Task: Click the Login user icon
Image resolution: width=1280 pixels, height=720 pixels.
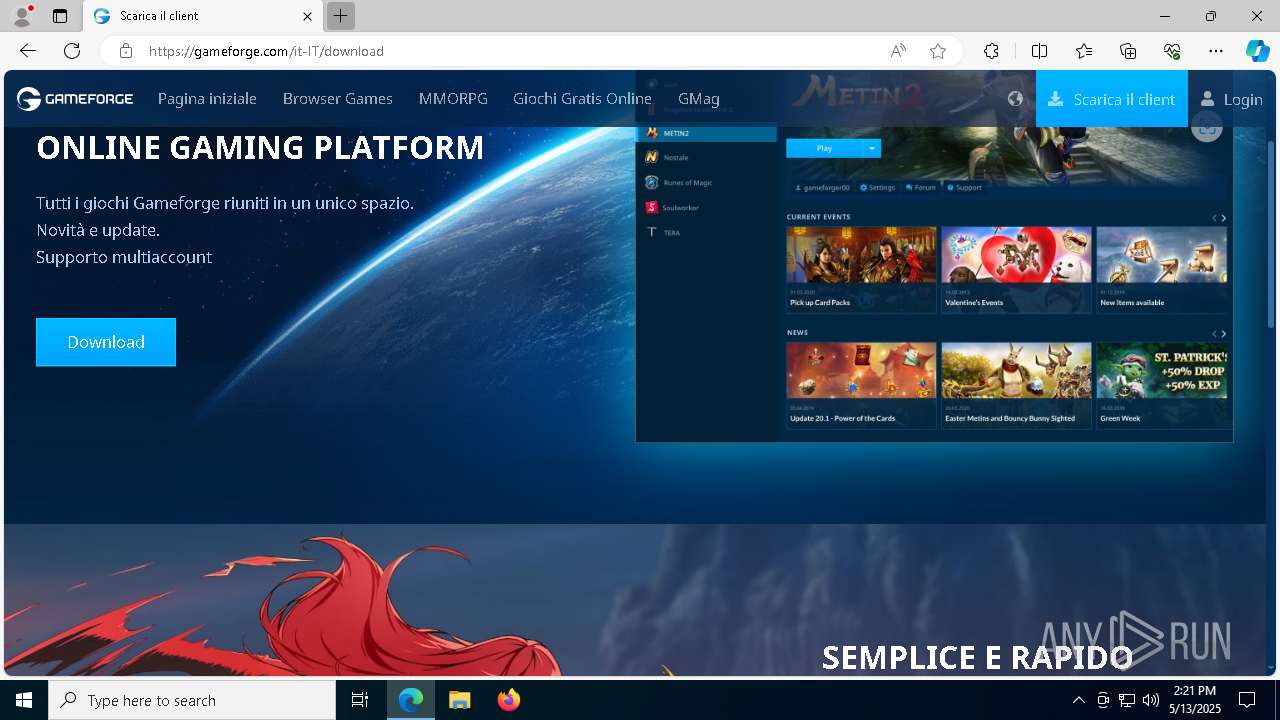Action: [1208, 98]
